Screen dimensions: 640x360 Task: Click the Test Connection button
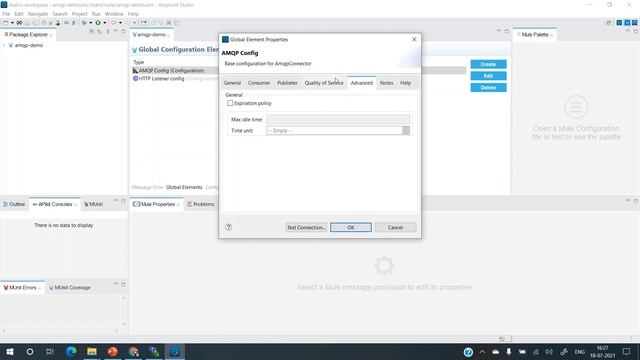[306, 227]
